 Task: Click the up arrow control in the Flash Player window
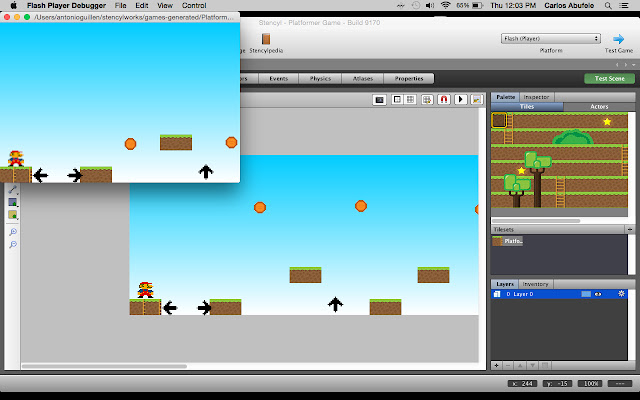coord(206,172)
